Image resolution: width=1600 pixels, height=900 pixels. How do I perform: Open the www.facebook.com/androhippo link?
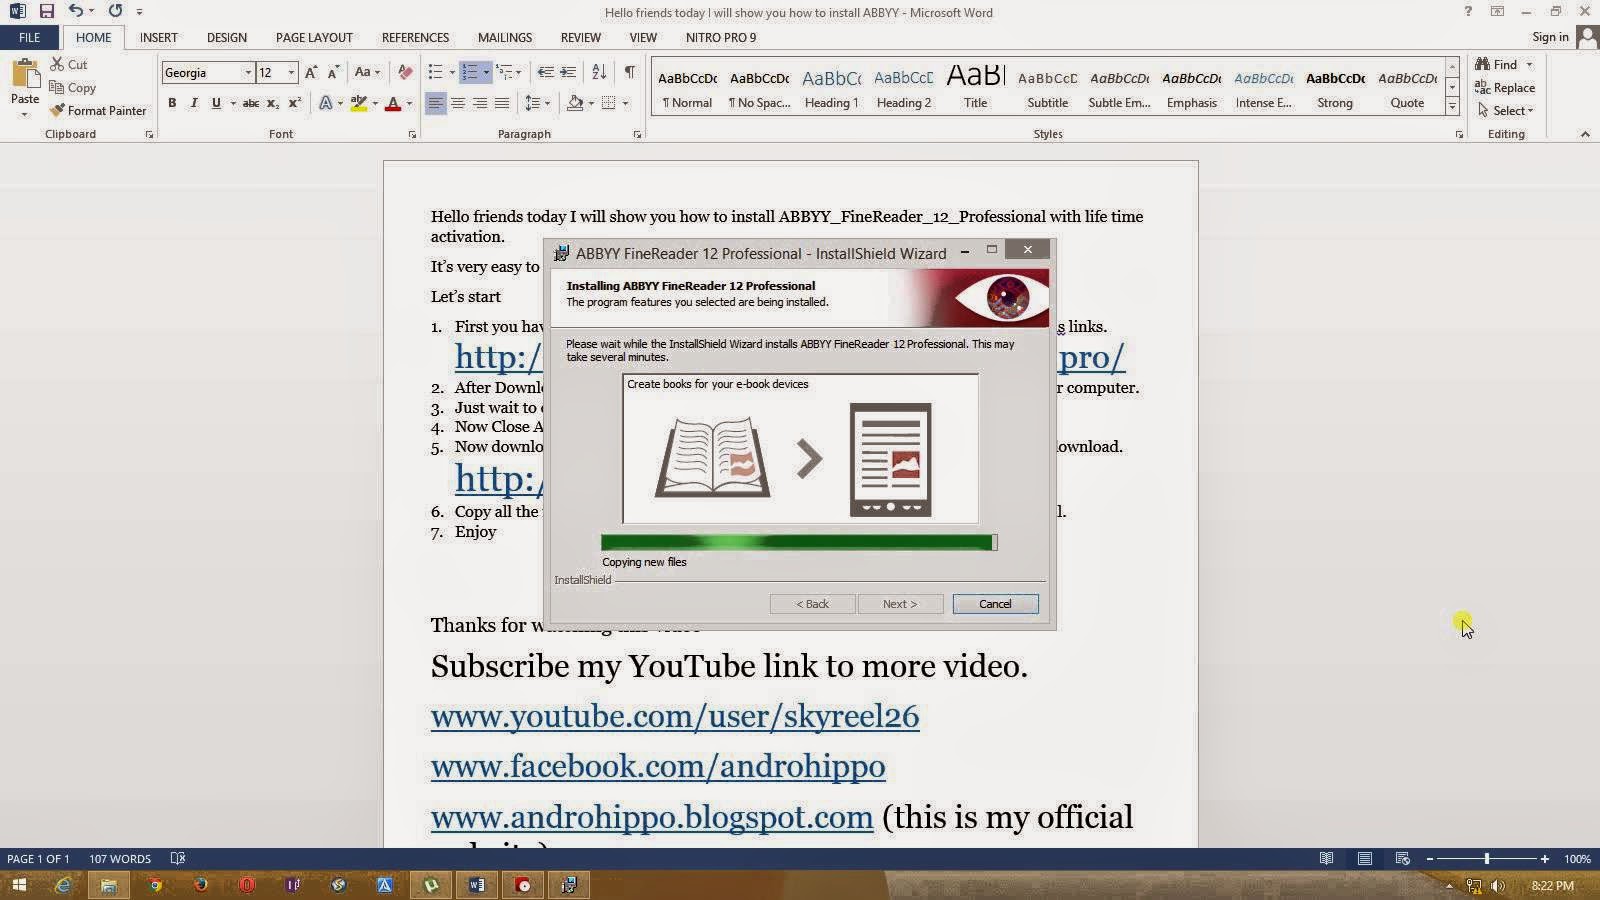pyautogui.click(x=658, y=766)
